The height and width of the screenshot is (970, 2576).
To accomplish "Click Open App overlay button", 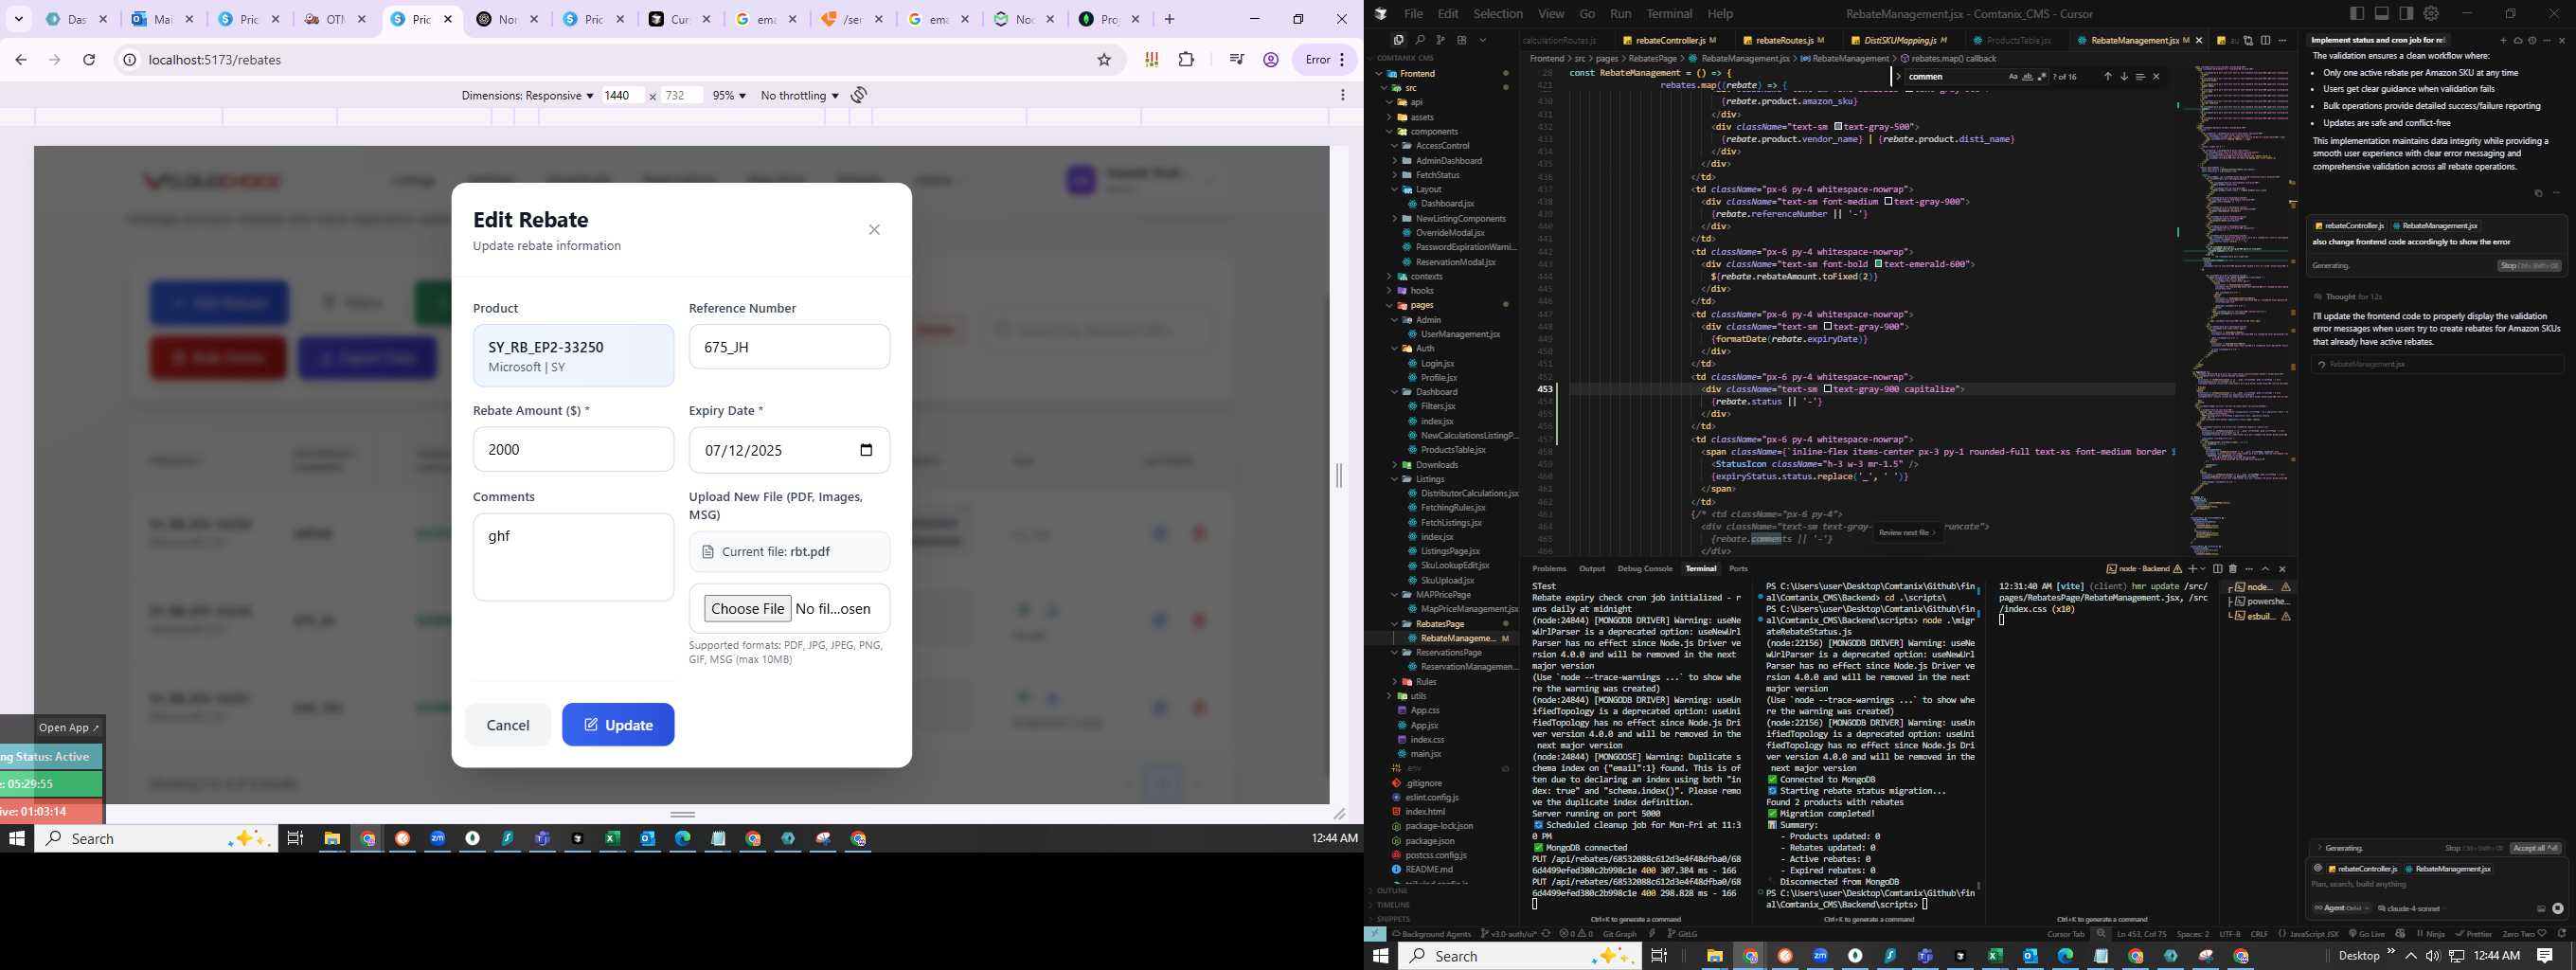I will (69, 728).
